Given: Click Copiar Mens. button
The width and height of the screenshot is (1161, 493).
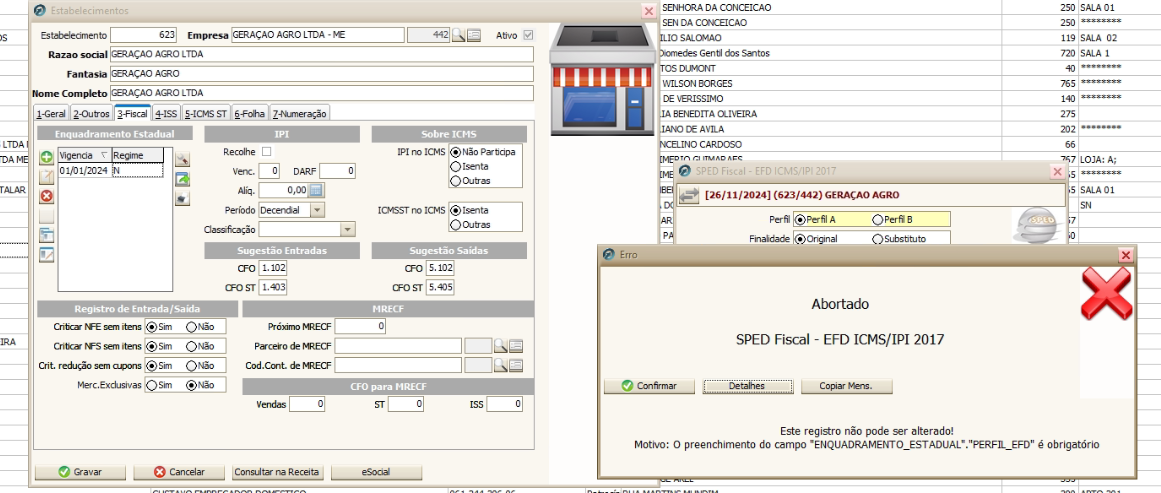Looking at the screenshot, I should click(x=846, y=386).
